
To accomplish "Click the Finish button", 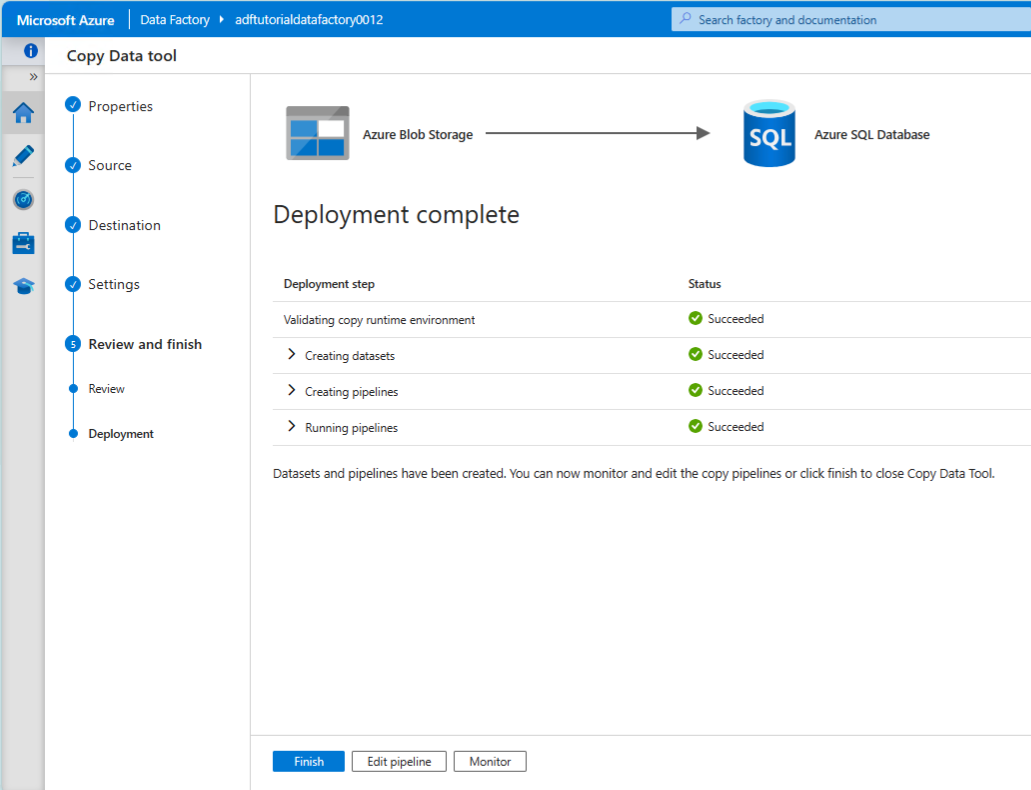I will tap(308, 761).
